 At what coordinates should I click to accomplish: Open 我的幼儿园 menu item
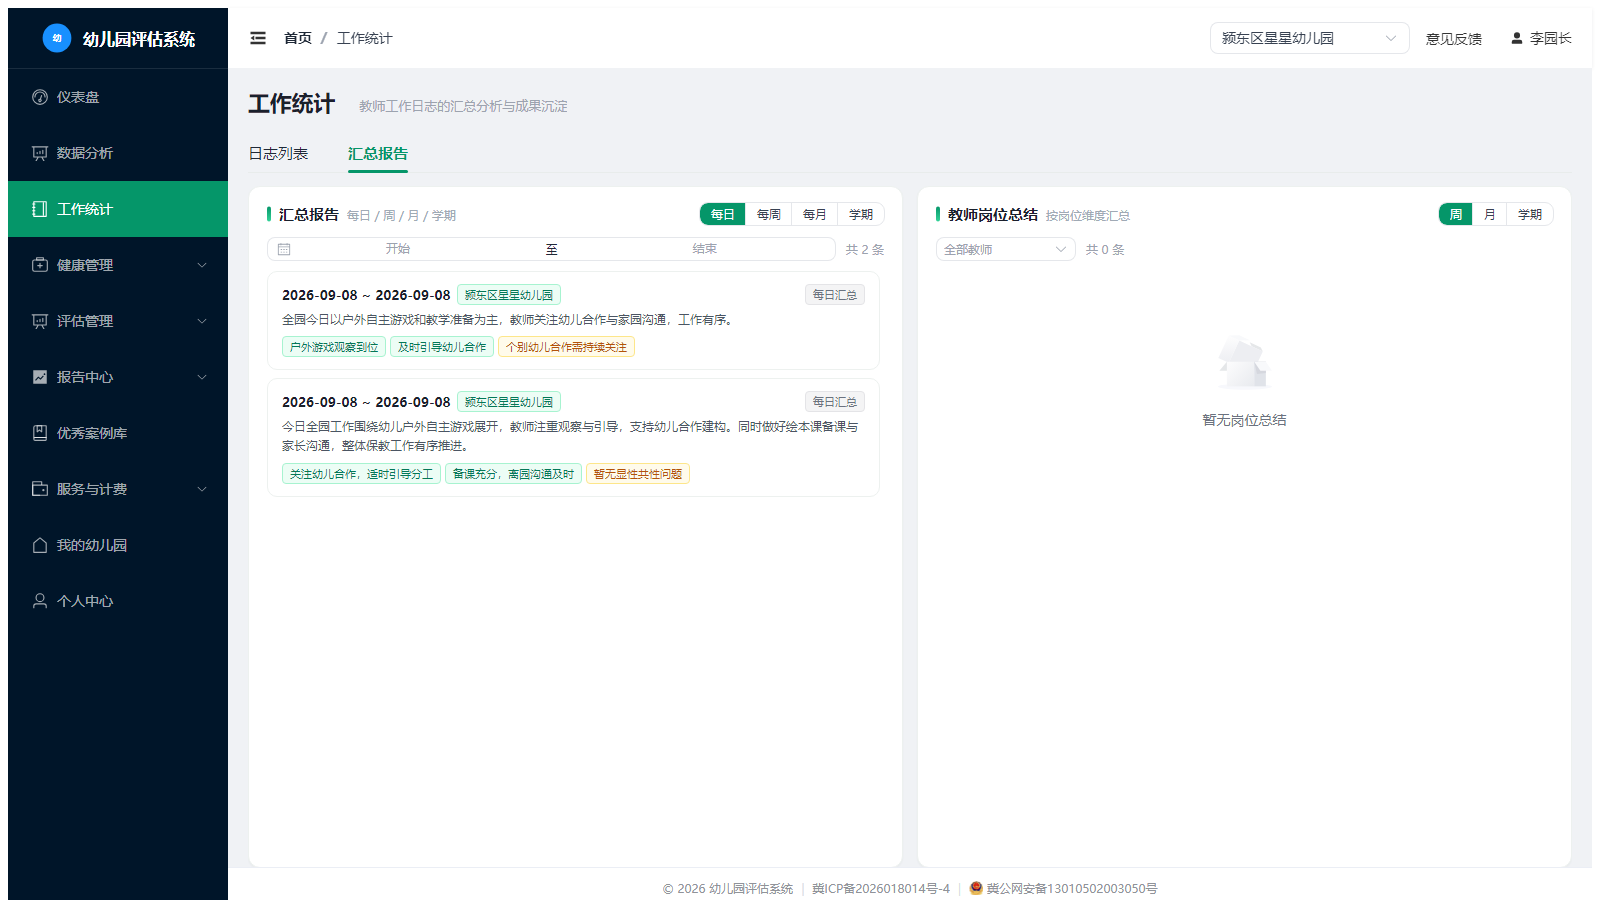pyautogui.click(x=118, y=545)
